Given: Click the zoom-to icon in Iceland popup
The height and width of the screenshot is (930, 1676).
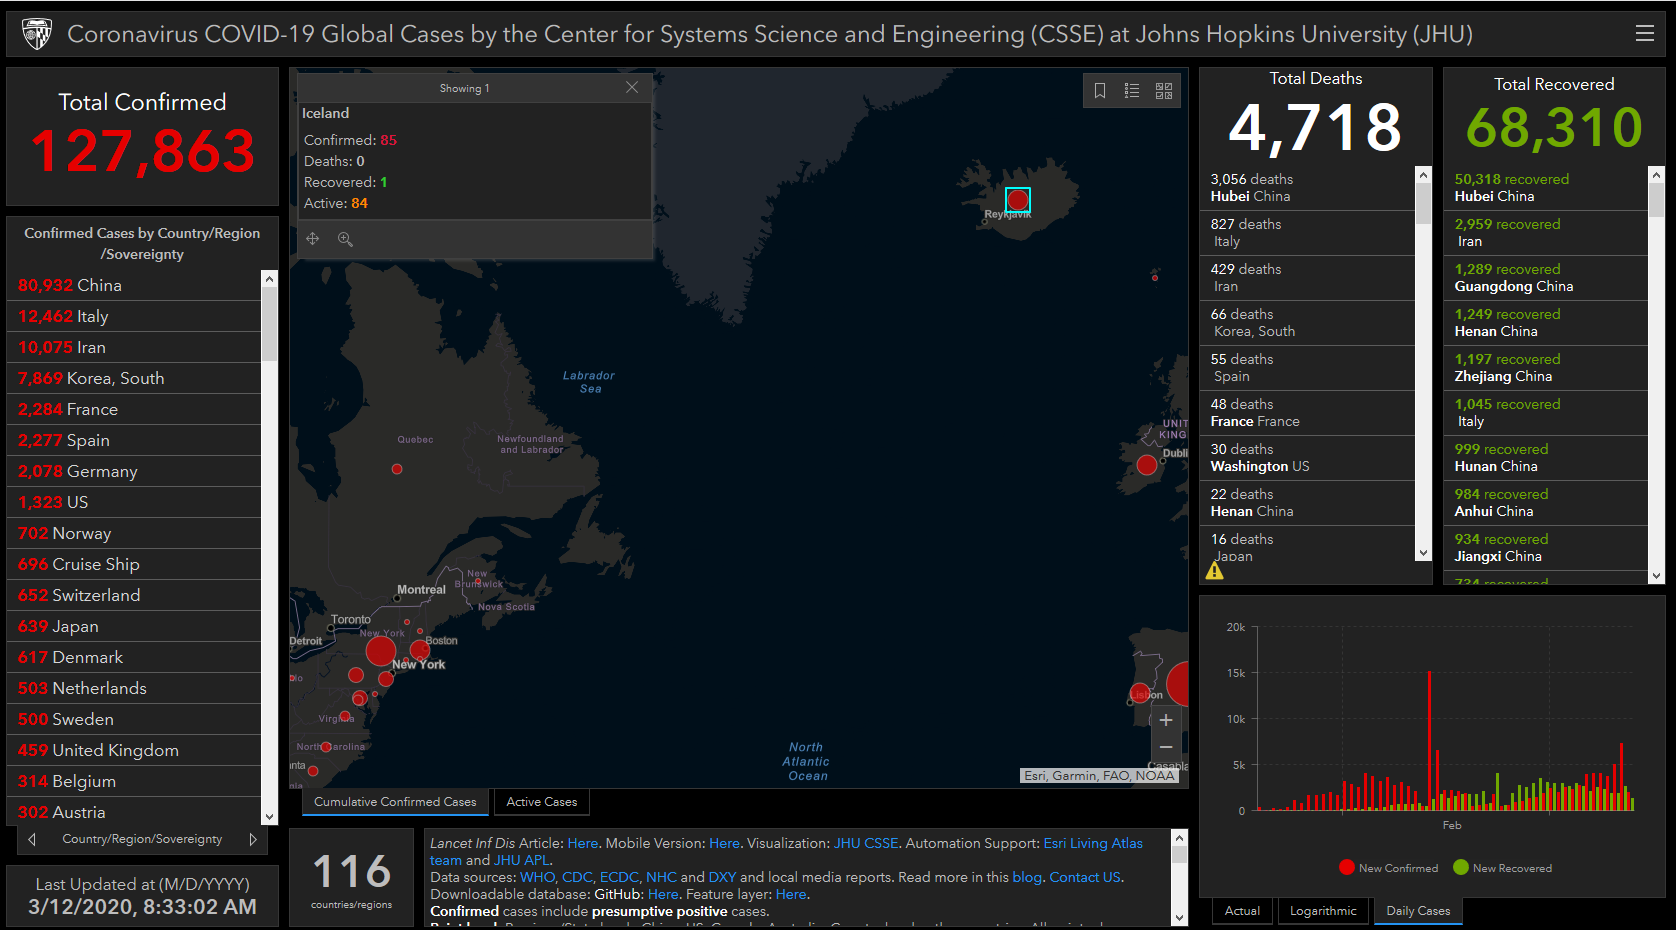Looking at the screenshot, I should pos(345,239).
